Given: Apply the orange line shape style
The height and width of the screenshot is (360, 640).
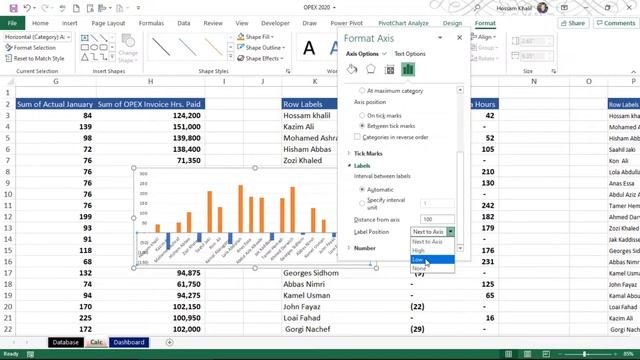Looking at the screenshot, I should point(213,47).
